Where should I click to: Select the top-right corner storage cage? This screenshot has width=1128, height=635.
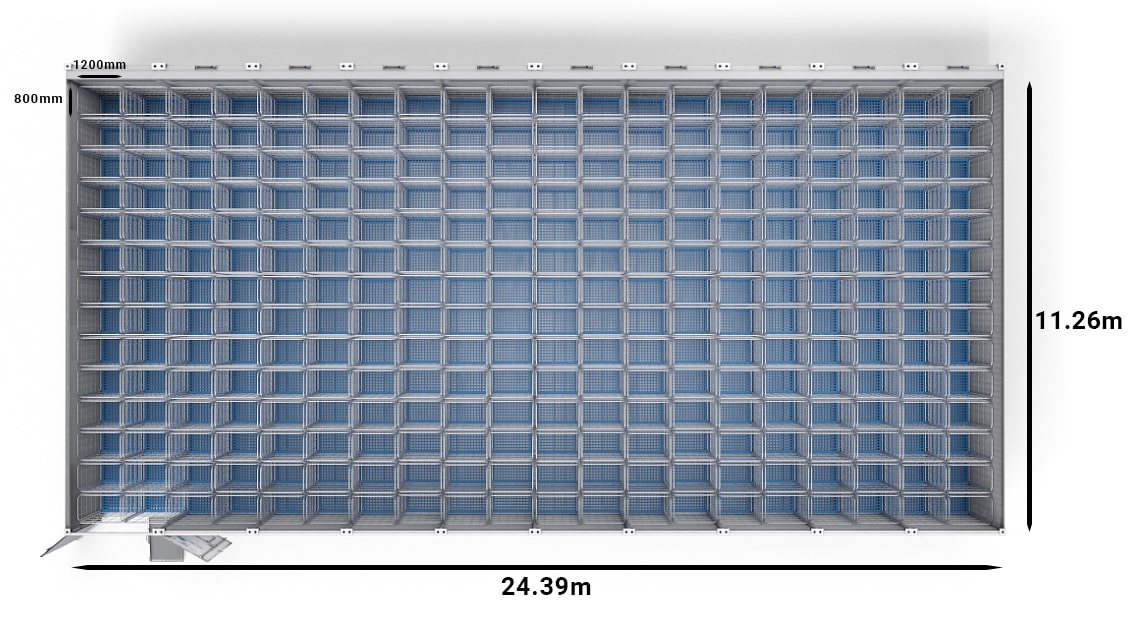pyautogui.click(x=971, y=102)
